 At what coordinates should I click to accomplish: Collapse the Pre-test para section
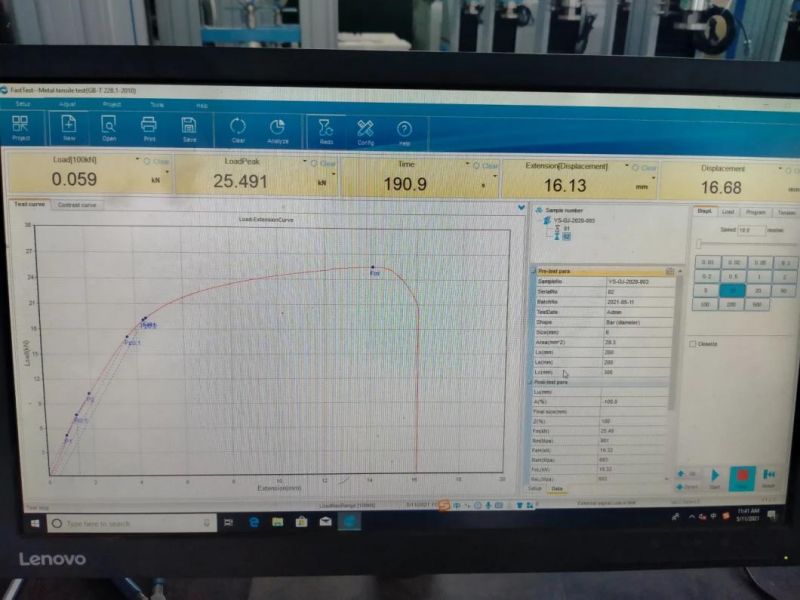pos(534,271)
